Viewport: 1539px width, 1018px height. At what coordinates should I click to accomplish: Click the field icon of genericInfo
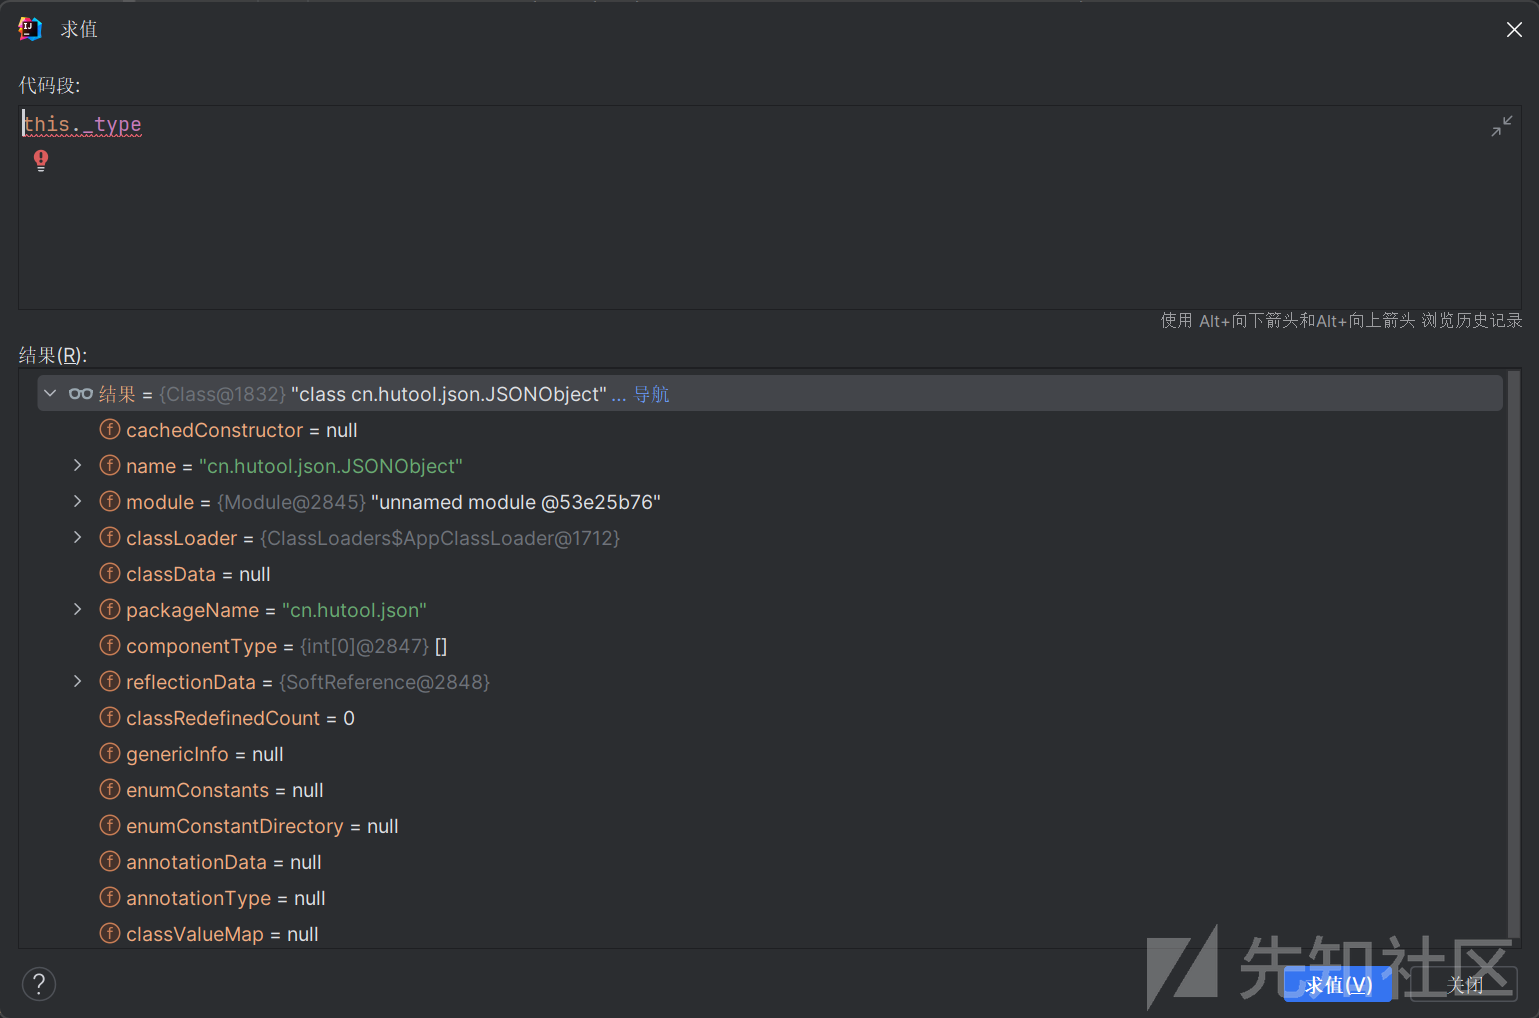[x=110, y=754]
